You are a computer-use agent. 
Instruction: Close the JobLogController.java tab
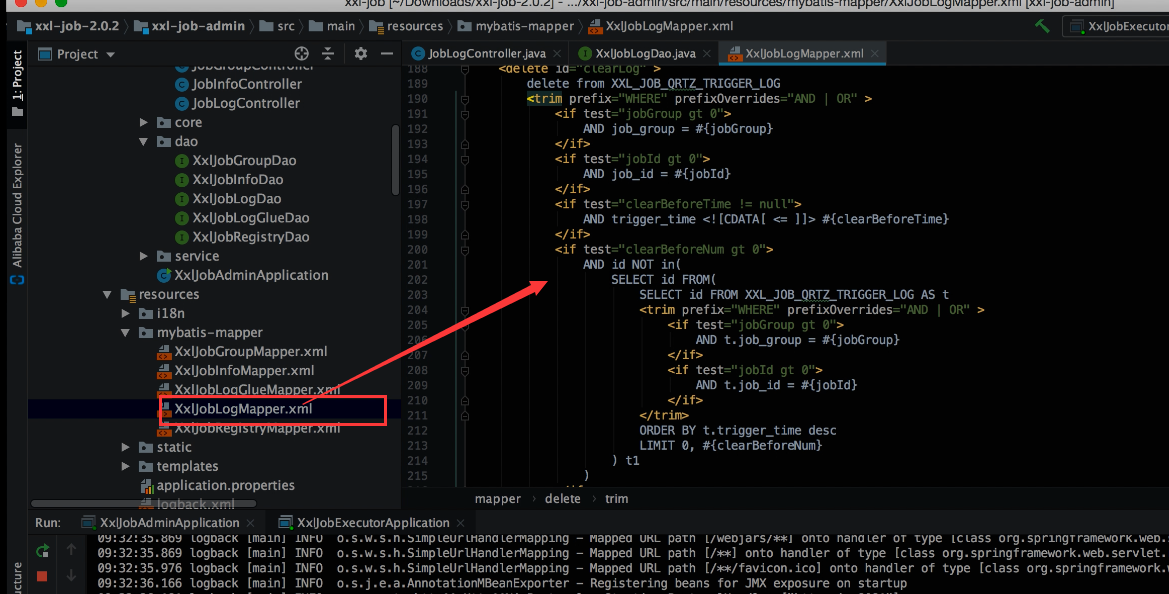point(557,54)
